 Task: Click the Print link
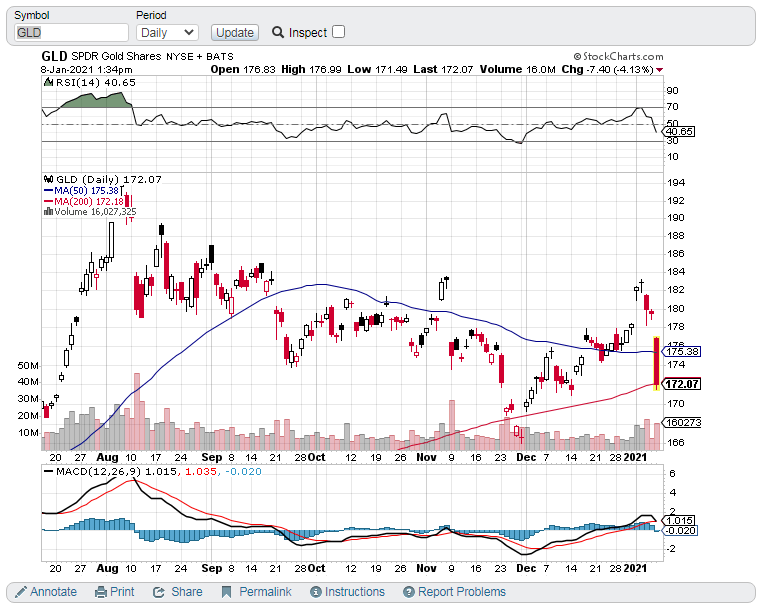(122, 592)
